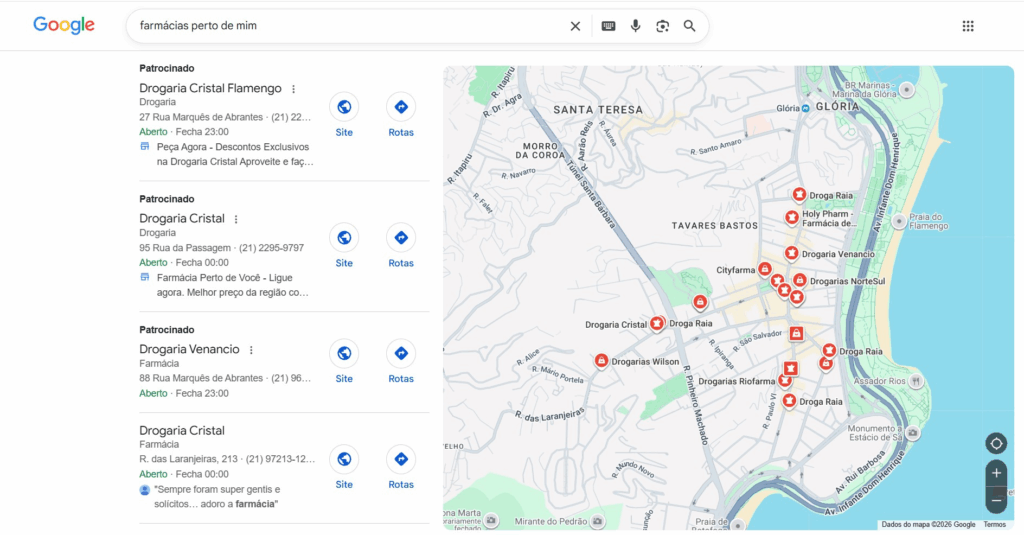This screenshot has width=1024, height=535.
Task: Click the Mirante do Pedrão camera marker
Action: [597, 521]
